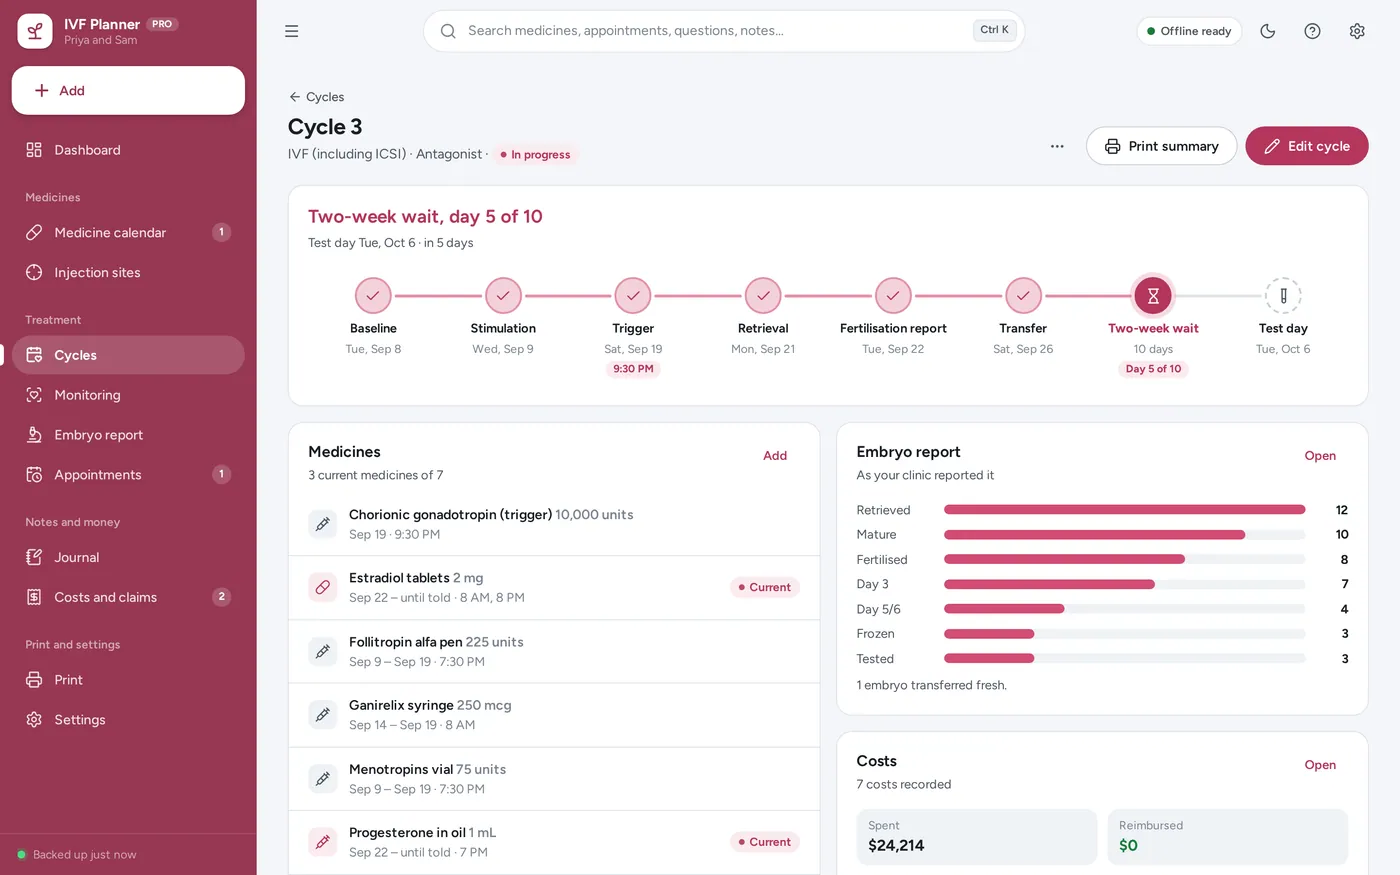Open help question mark icon
This screenshot has height=875, width=1400.
pyautogui.click(x=1312, y=31)
